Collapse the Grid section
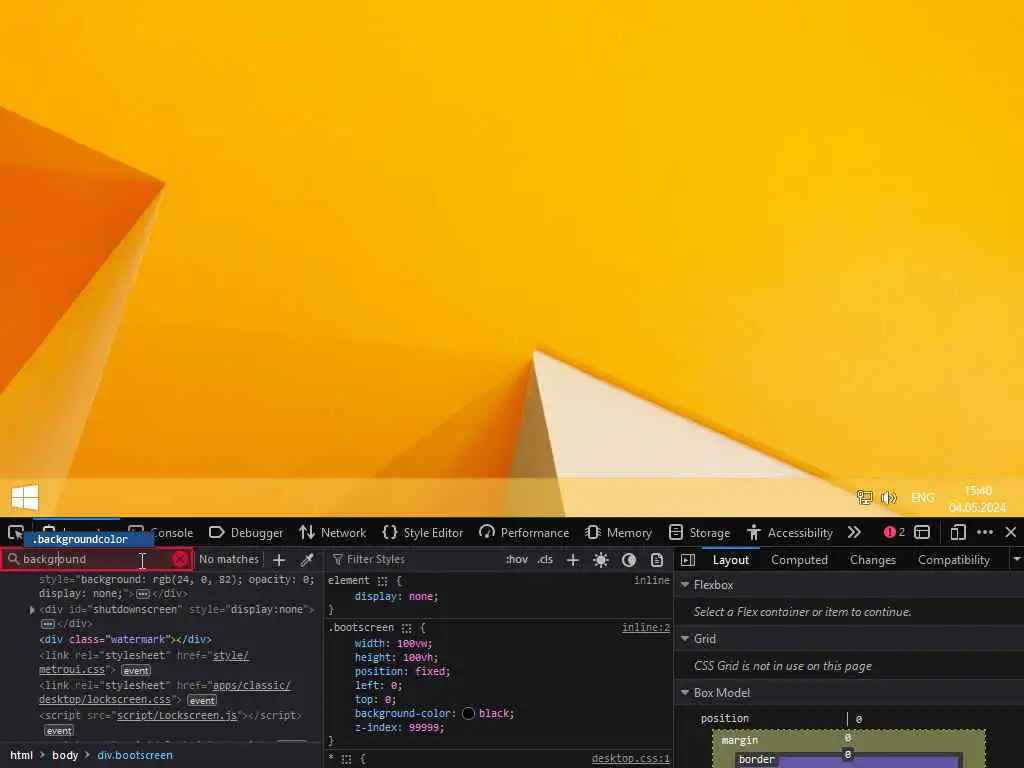Screen dimensions: 1024x768 [x=685, y=639]
